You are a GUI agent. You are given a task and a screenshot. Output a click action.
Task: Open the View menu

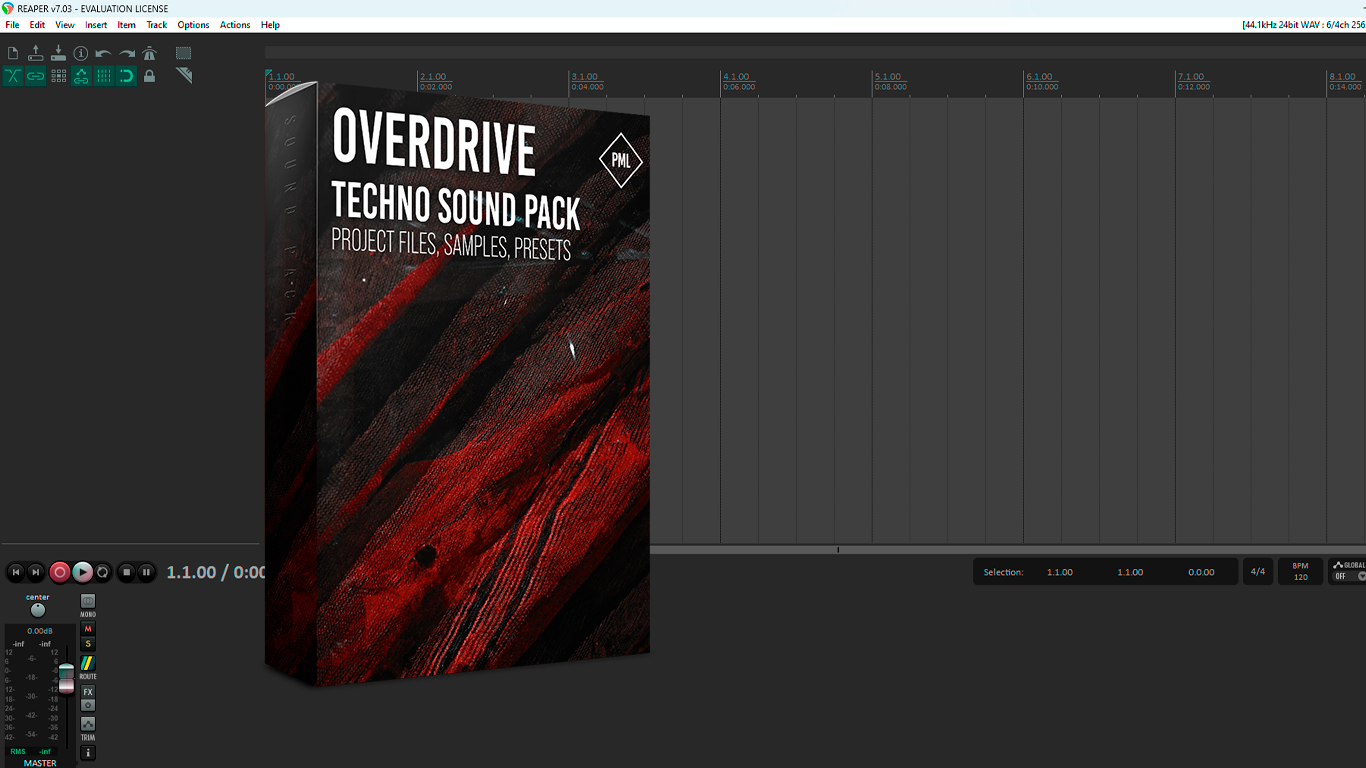65,25
